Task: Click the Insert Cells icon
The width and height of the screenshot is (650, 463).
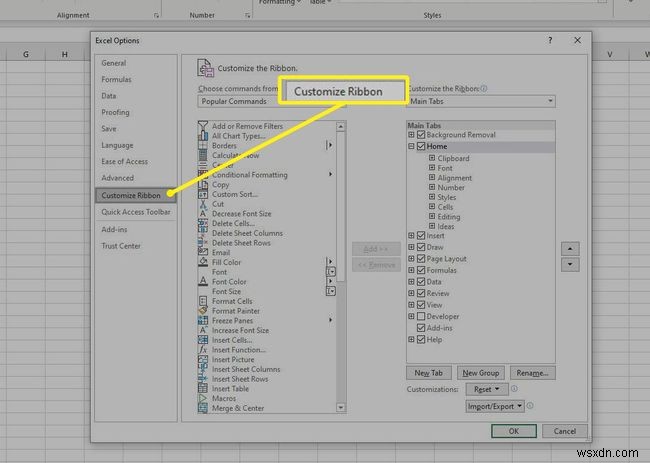Action: pos(203,340)
